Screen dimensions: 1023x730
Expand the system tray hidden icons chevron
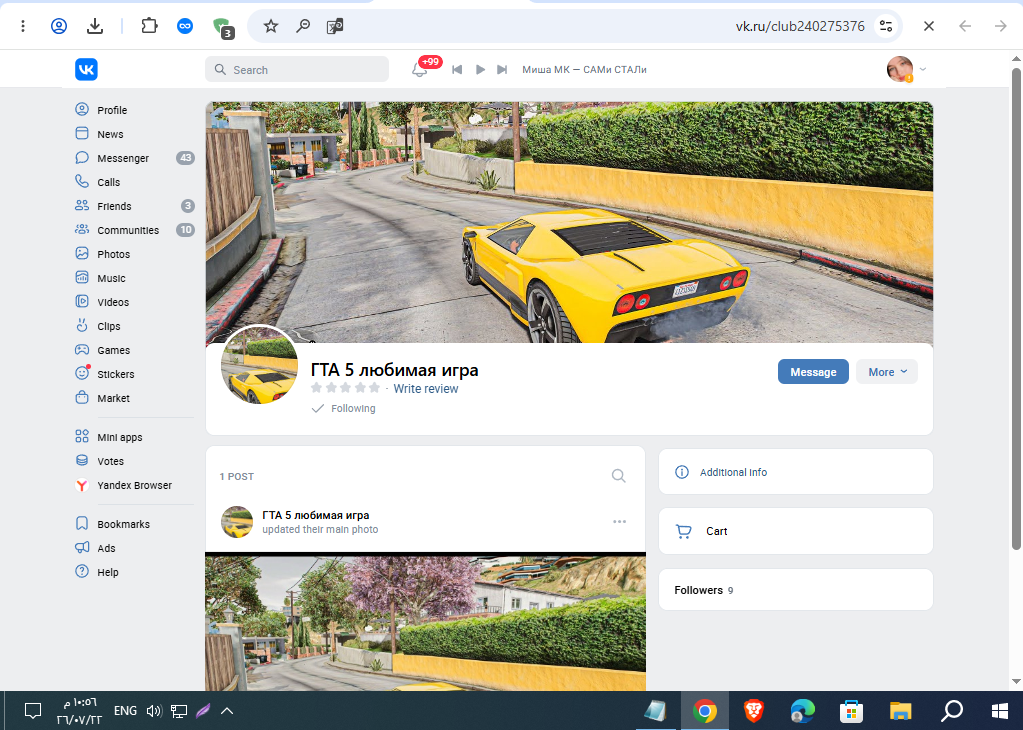227,710
